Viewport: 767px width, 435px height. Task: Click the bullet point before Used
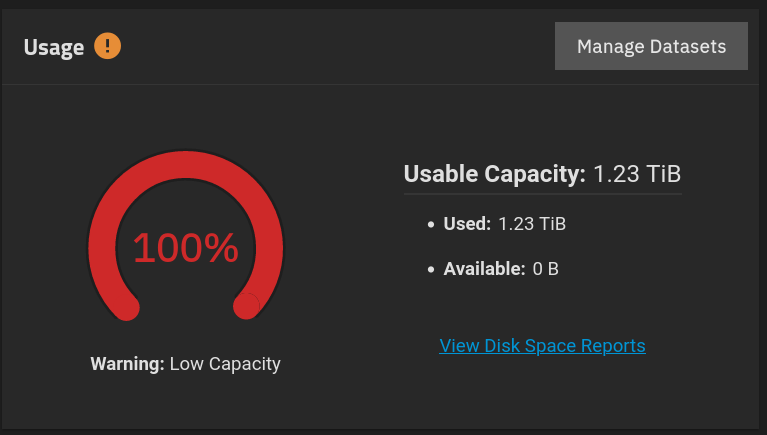click(430, 224)
